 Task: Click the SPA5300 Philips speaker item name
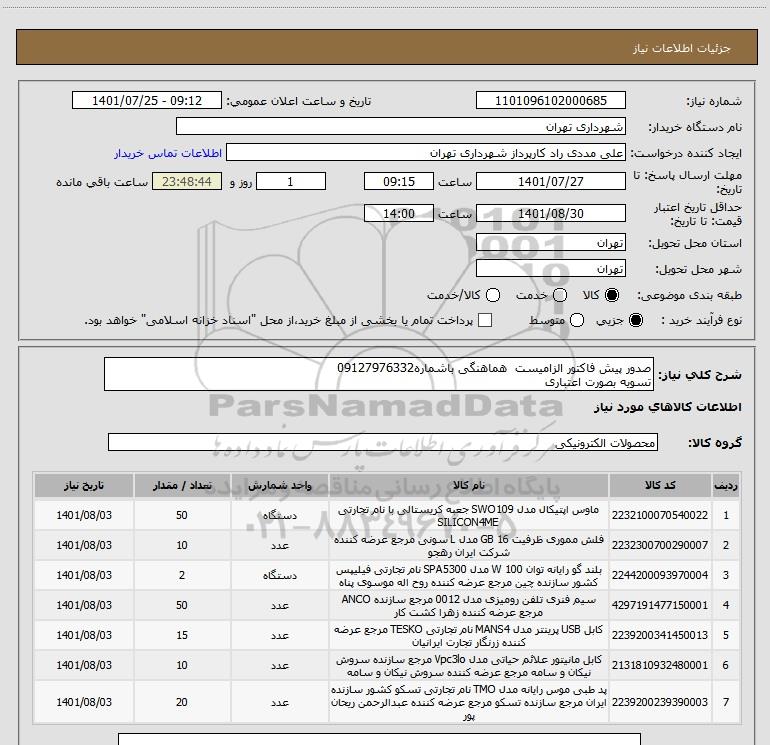(468, 576)
